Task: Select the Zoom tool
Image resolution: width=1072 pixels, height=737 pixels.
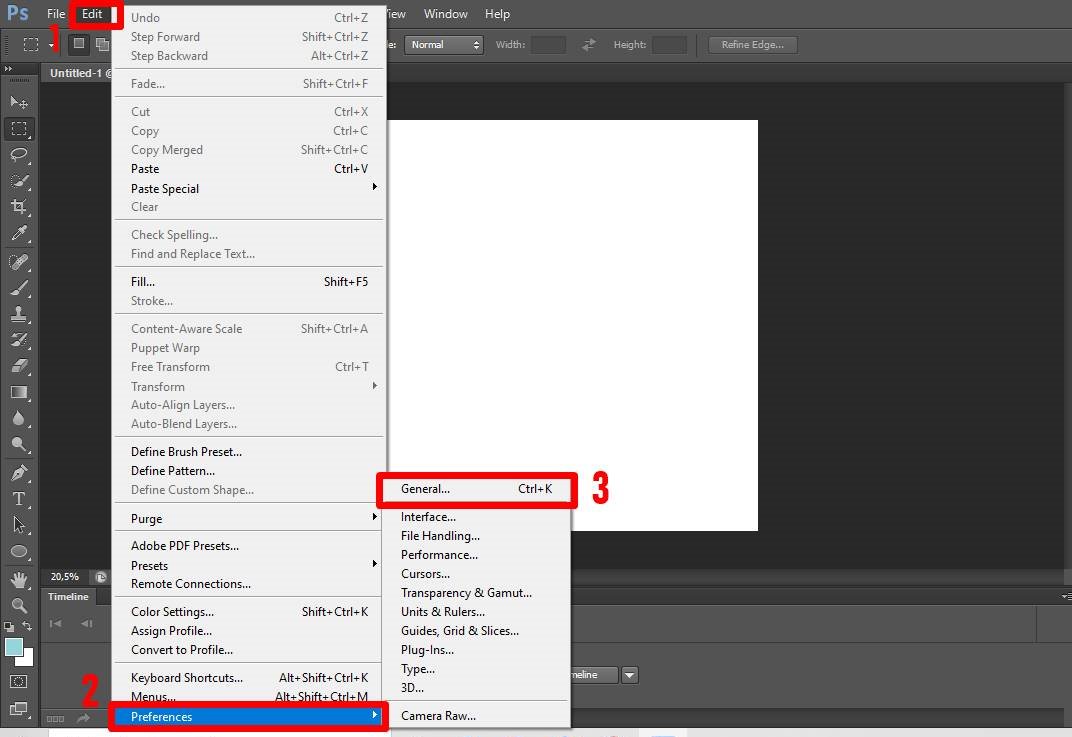Action: tap(18, 605)
